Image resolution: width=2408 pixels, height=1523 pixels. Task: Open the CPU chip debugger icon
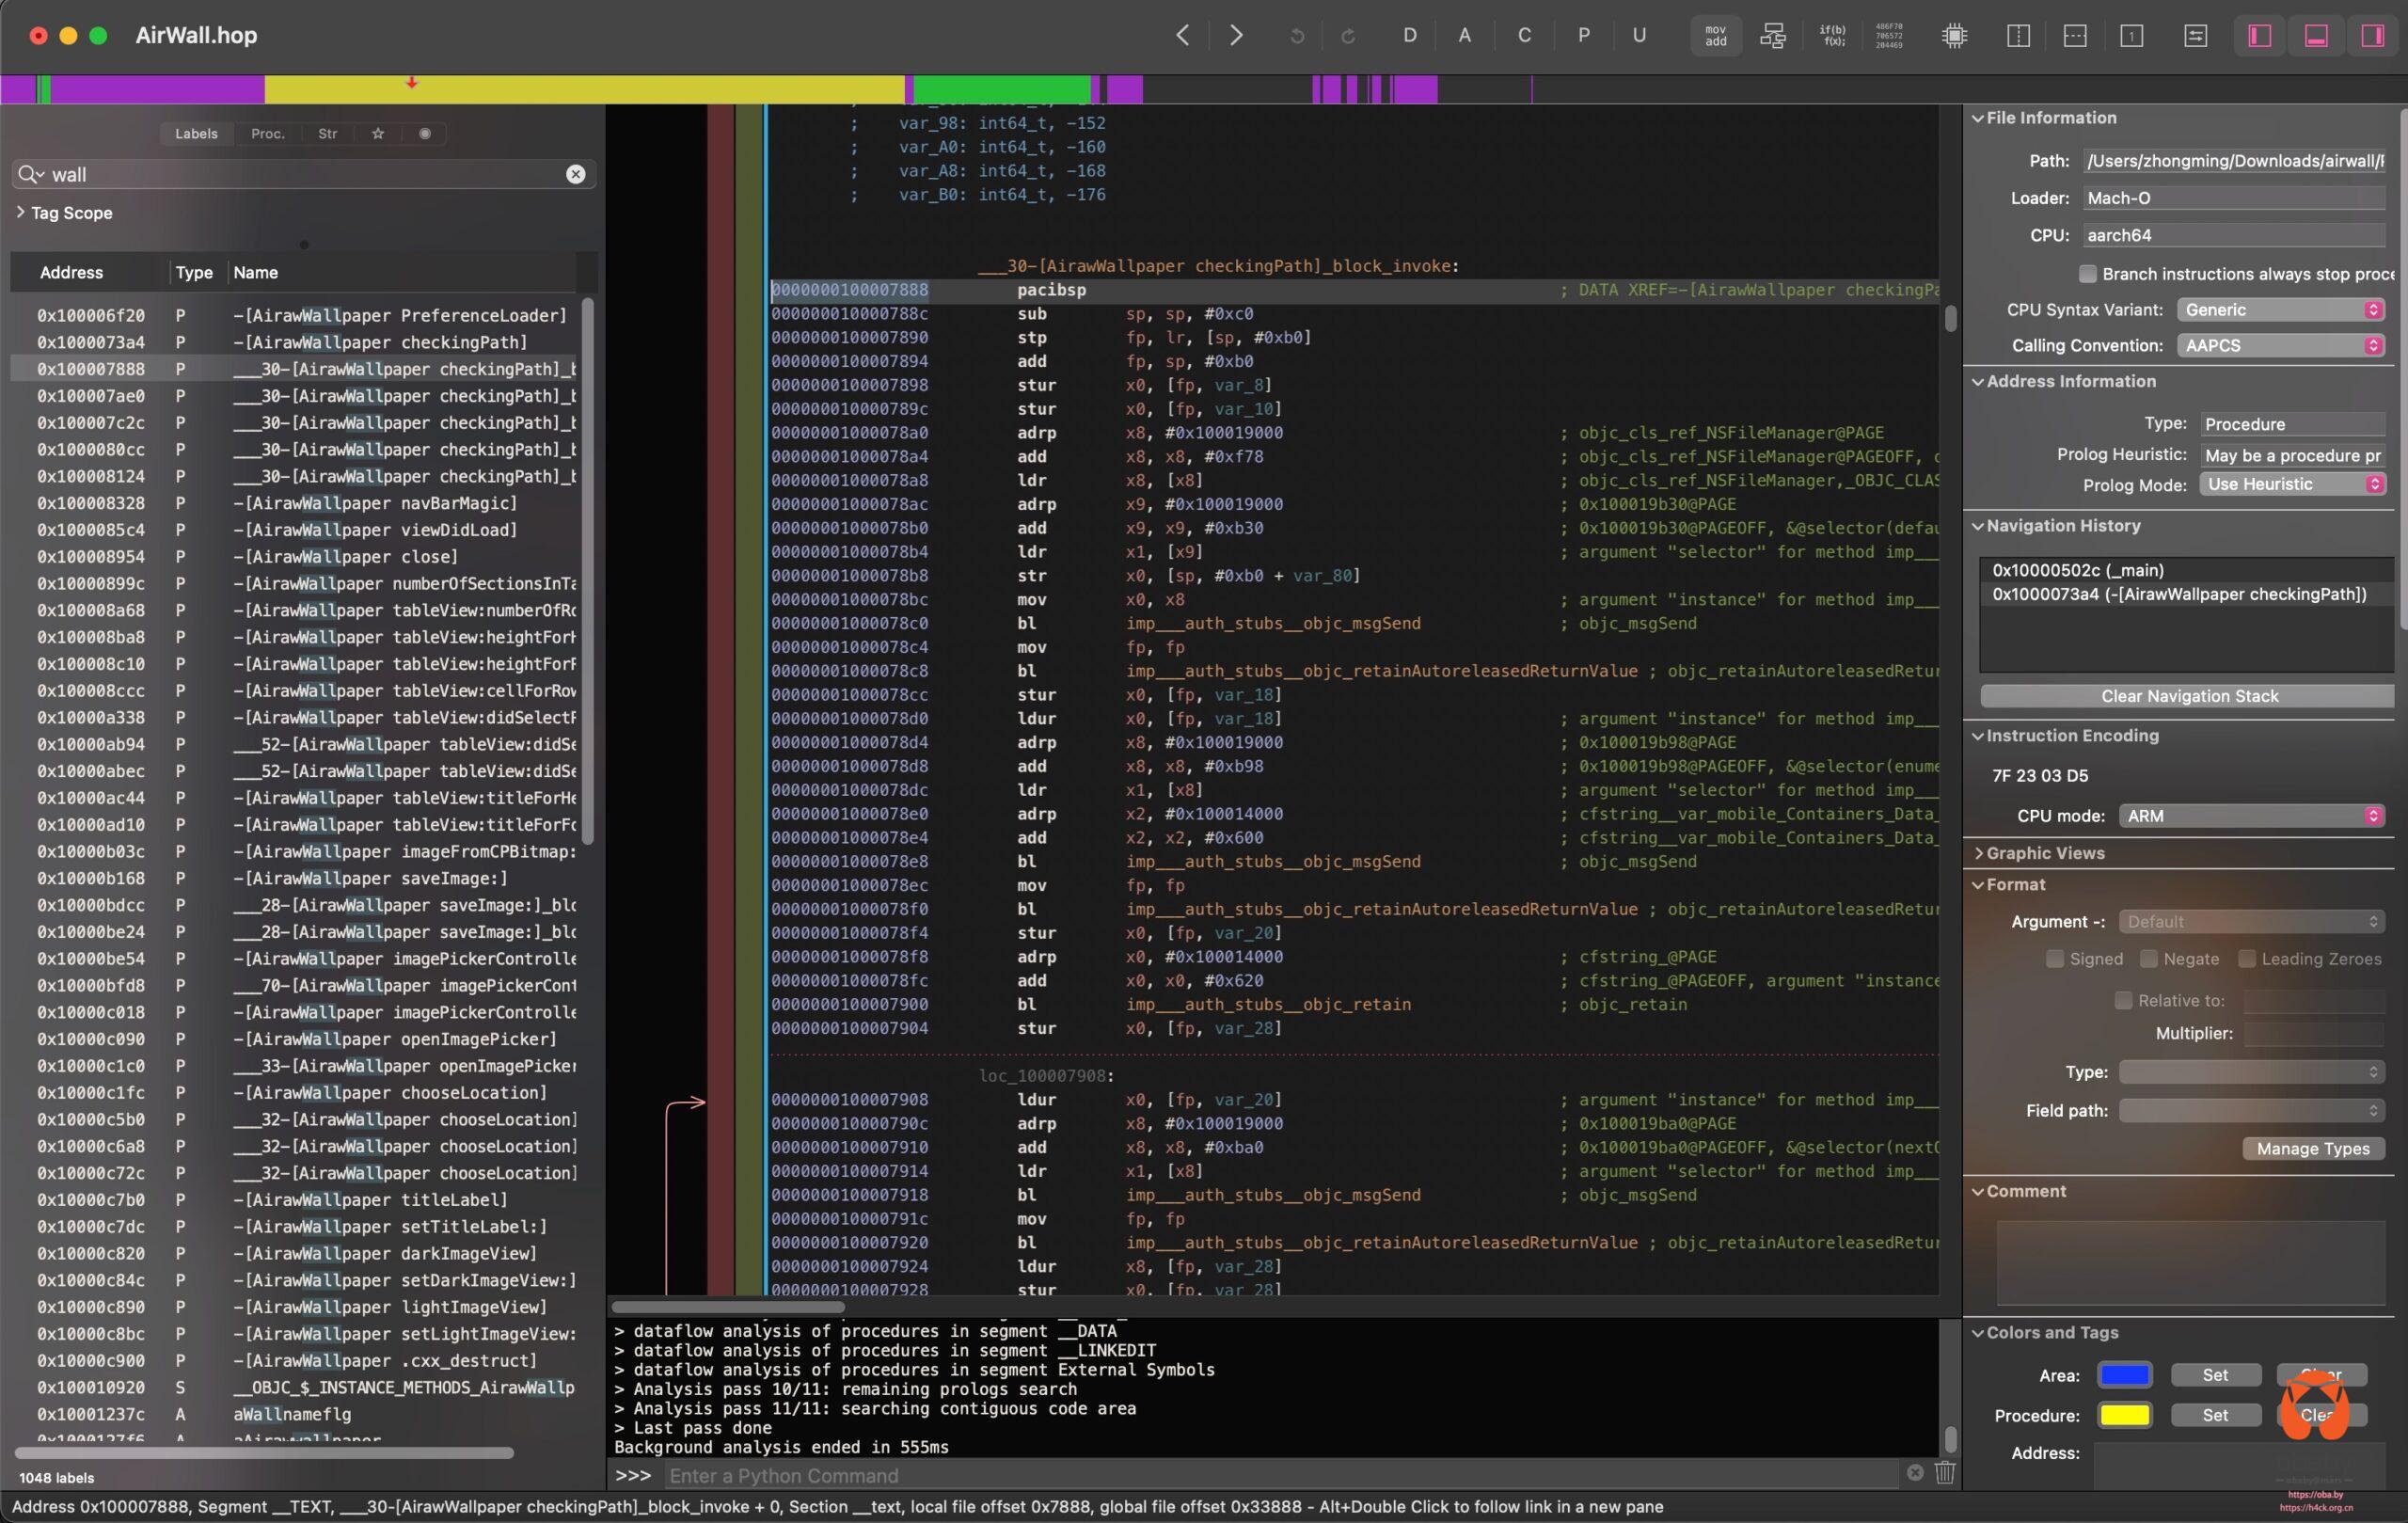click(x=1954, y=35)
